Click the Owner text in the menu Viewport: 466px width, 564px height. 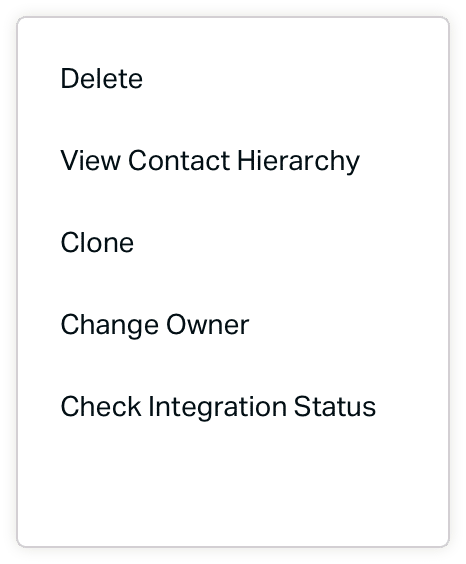(207, 325)
